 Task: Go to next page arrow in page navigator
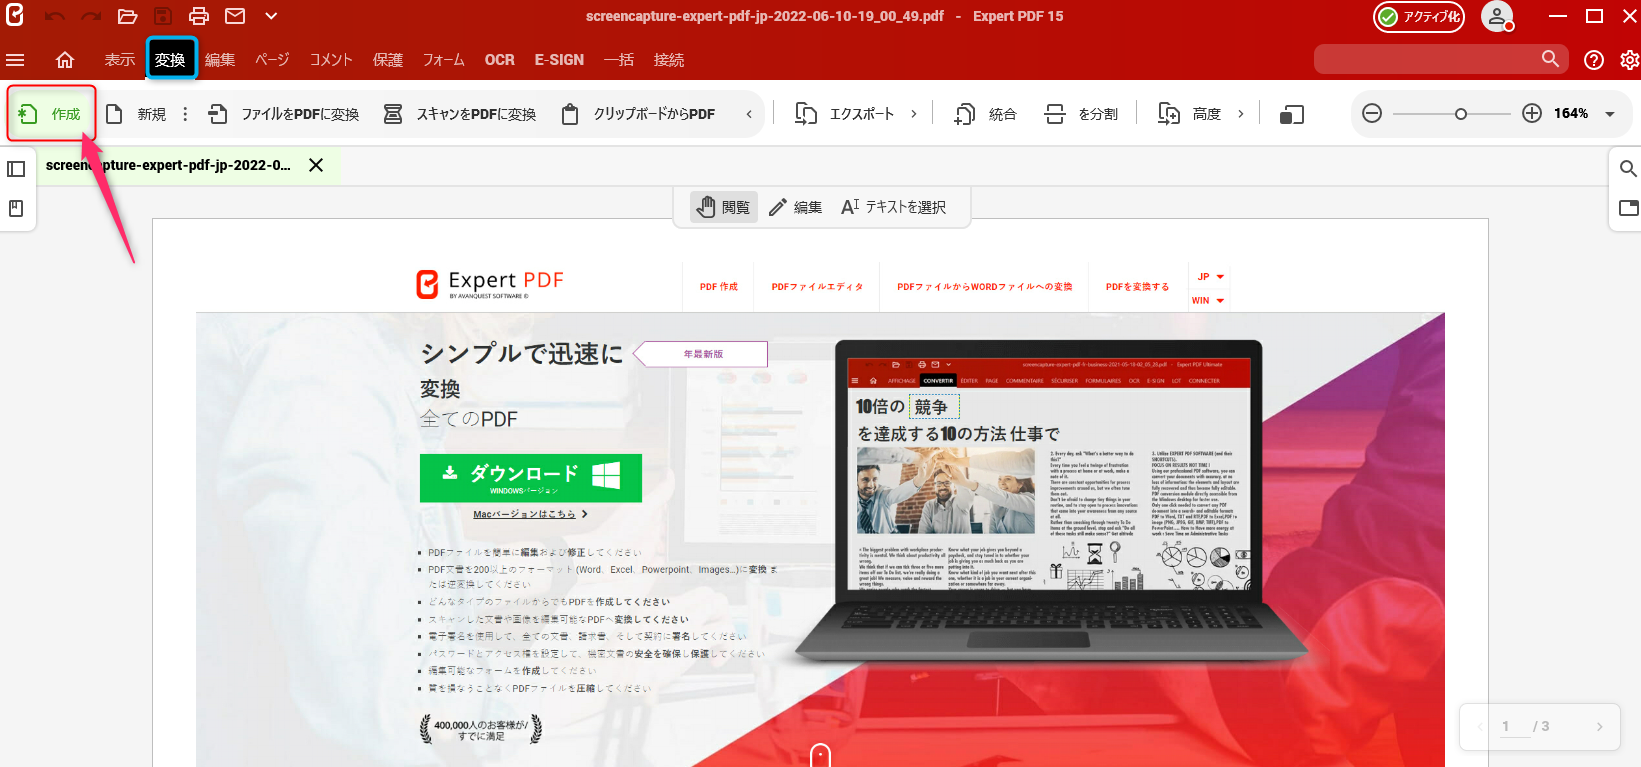pos(1599,726)
